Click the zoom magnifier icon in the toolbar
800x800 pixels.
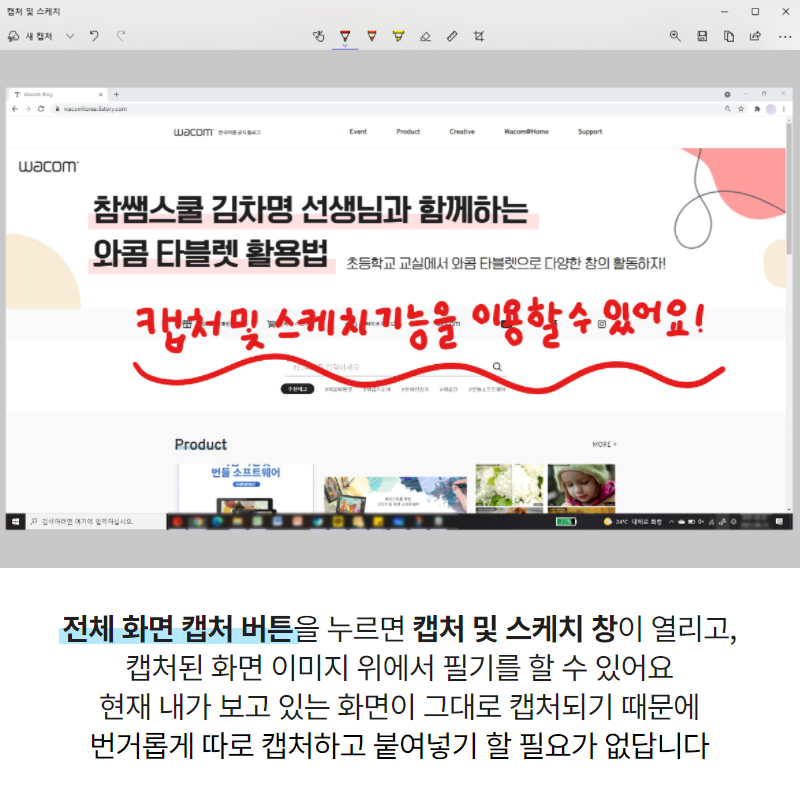coord(675,36)
